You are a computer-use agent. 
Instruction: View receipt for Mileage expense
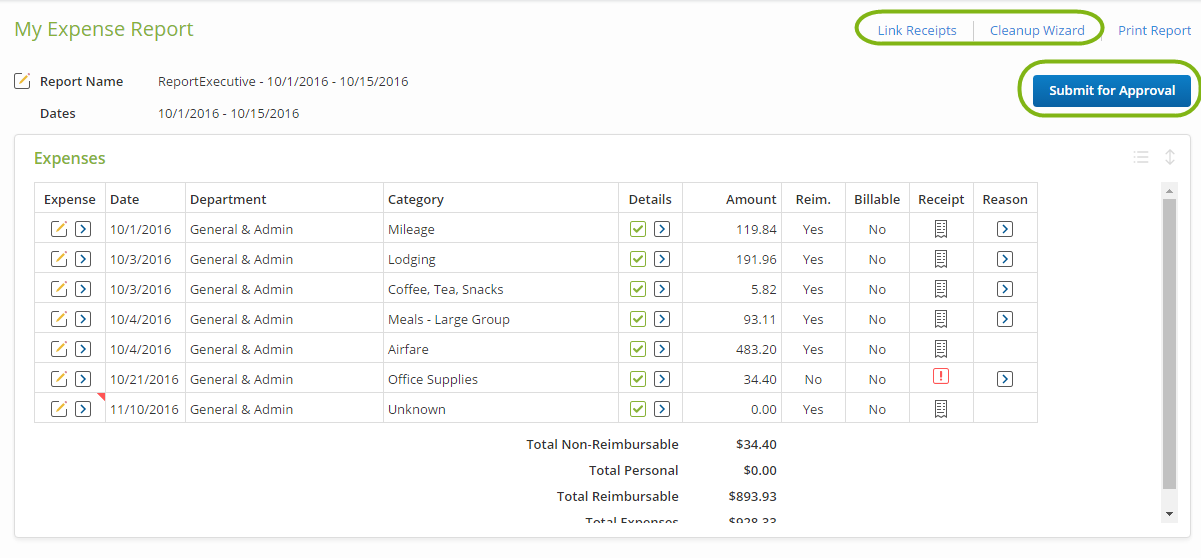click(x=941, y=229)
